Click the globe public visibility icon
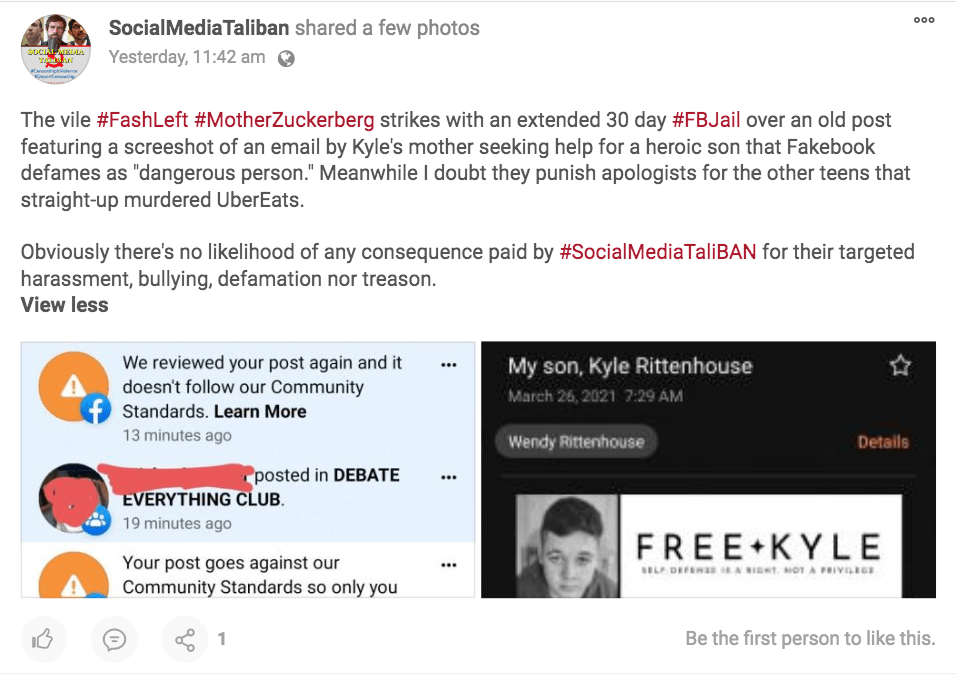This screenshot has width=956, height=692. click(286, 58)
